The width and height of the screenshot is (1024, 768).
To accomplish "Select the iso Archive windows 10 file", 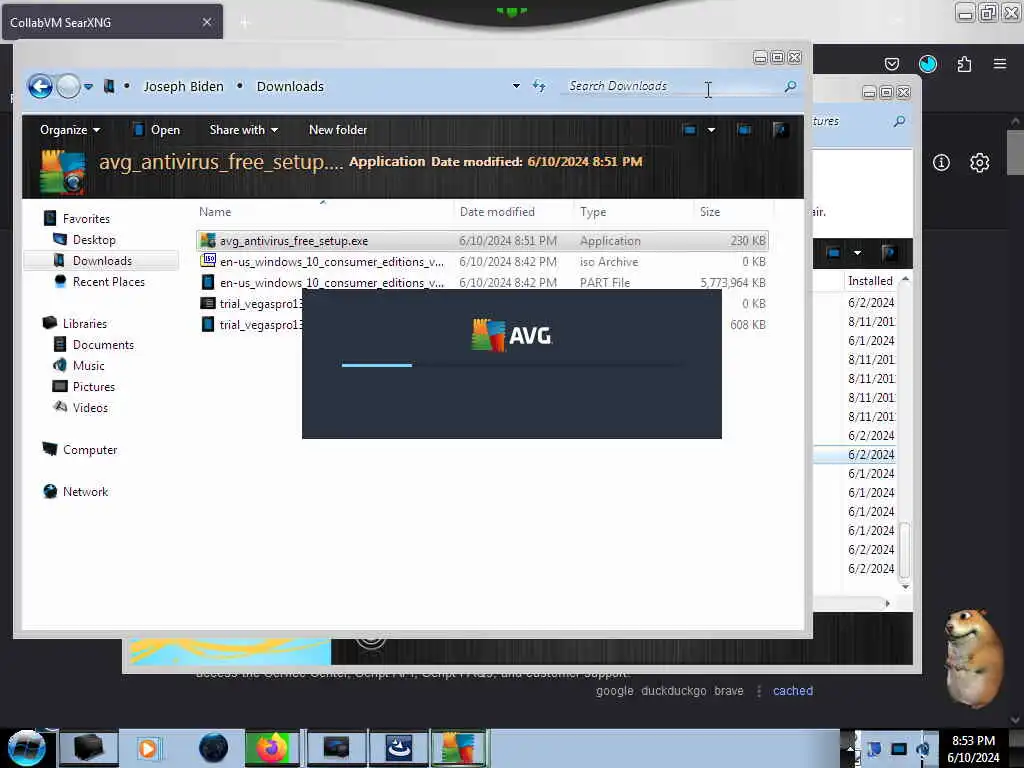I will pyautogui.click(x=482, y=262).
